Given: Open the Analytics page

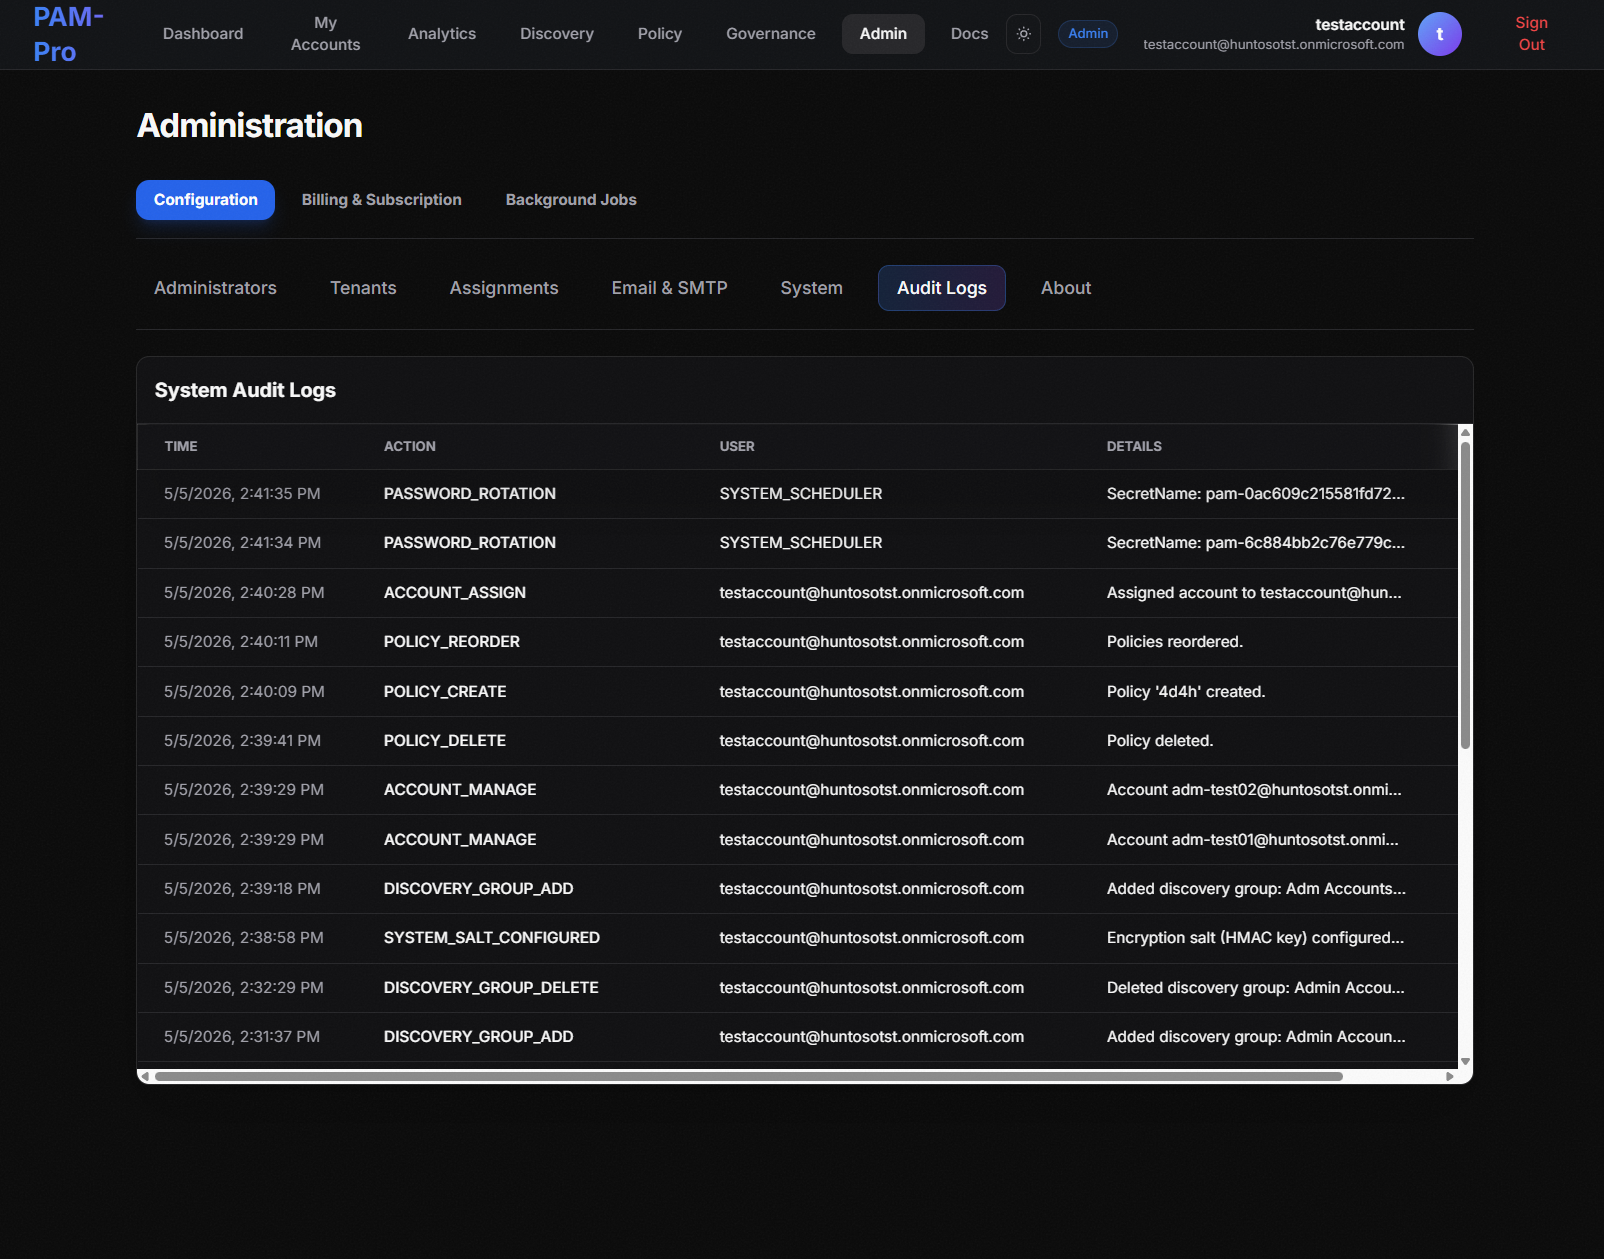Looking at the screenshot, I should [x=442, y=34].
